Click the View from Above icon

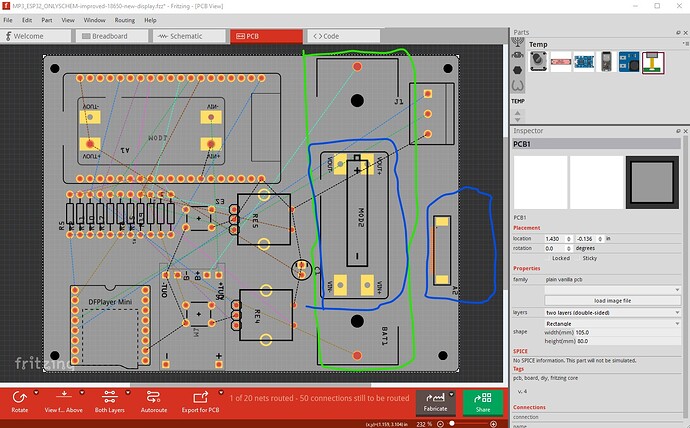tap(64, 395)
